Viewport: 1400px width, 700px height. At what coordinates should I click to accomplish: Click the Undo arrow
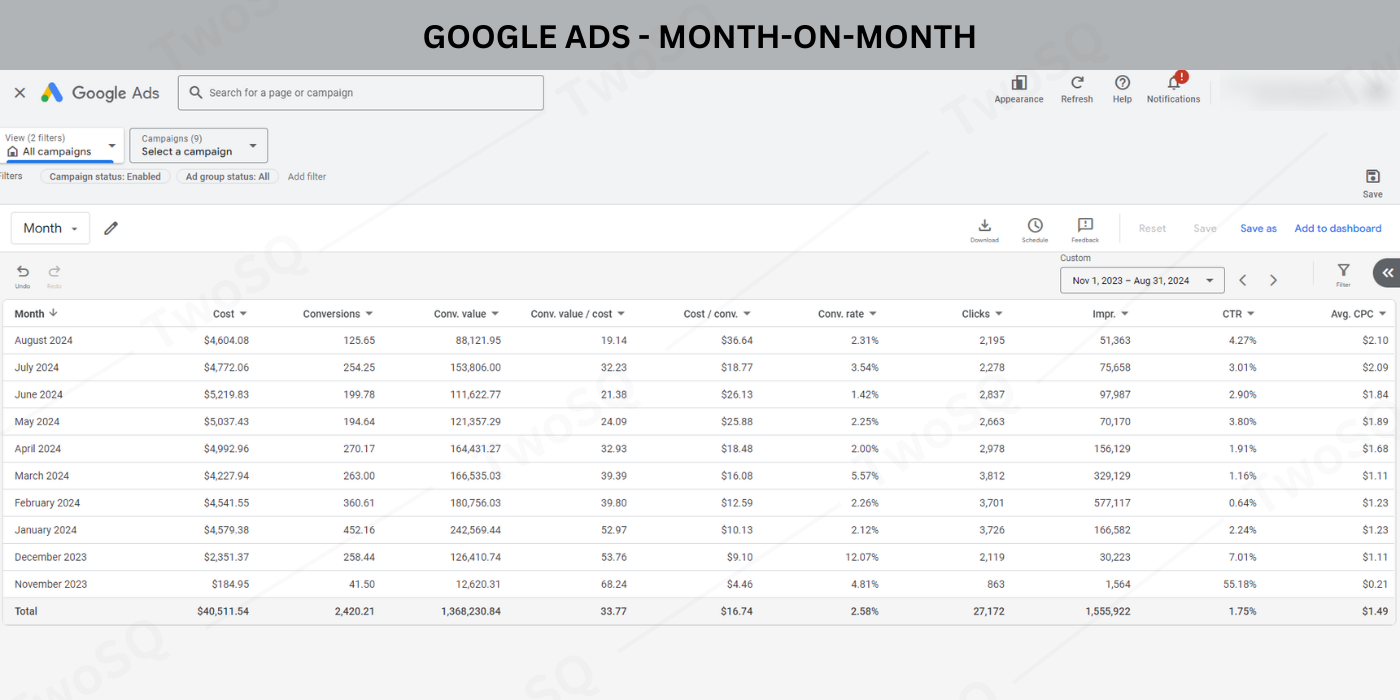[23, 272]
